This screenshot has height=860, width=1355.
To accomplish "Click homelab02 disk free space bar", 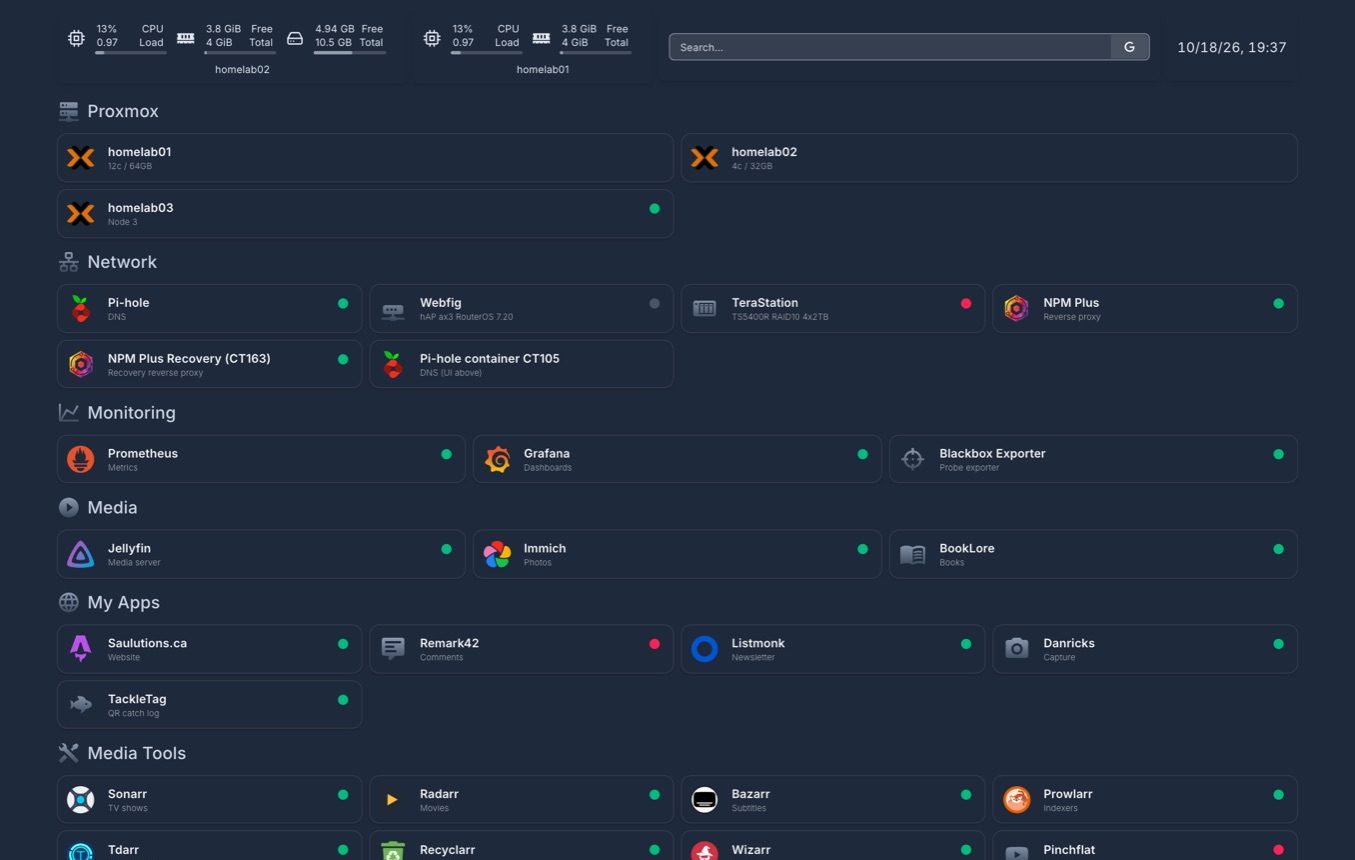I will click(350, 53).
